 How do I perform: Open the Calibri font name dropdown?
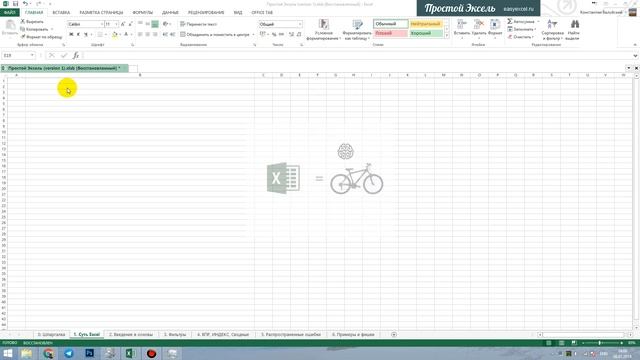click(102, 24)
